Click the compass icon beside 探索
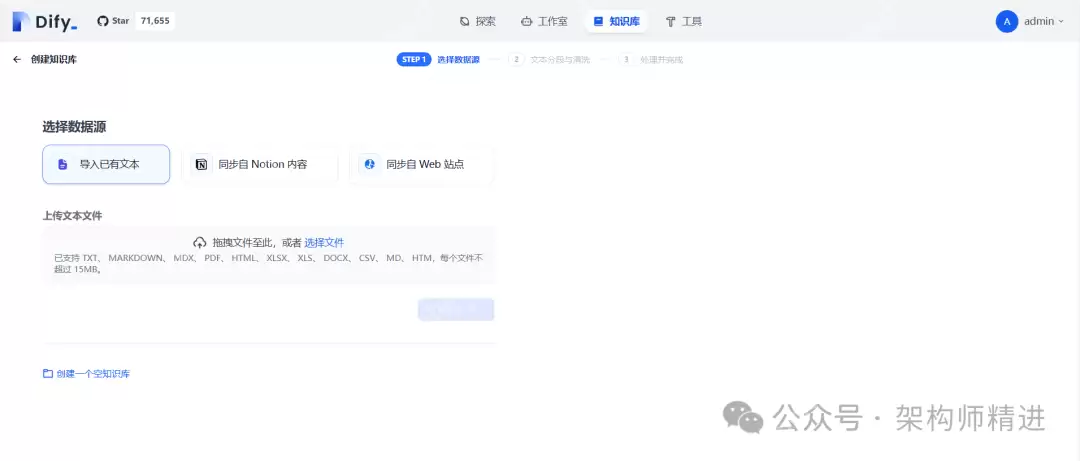 point(465,21)
